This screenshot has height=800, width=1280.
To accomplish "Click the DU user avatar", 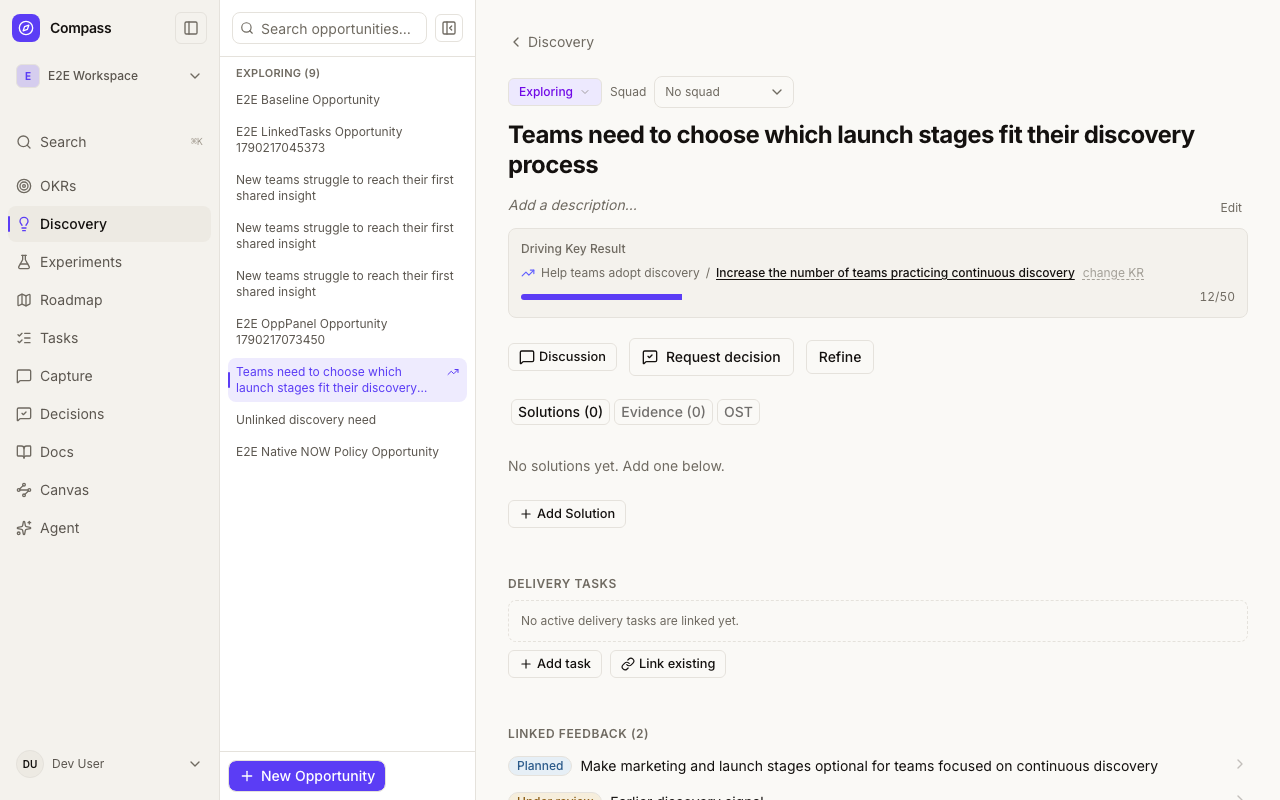I will 30,764.
